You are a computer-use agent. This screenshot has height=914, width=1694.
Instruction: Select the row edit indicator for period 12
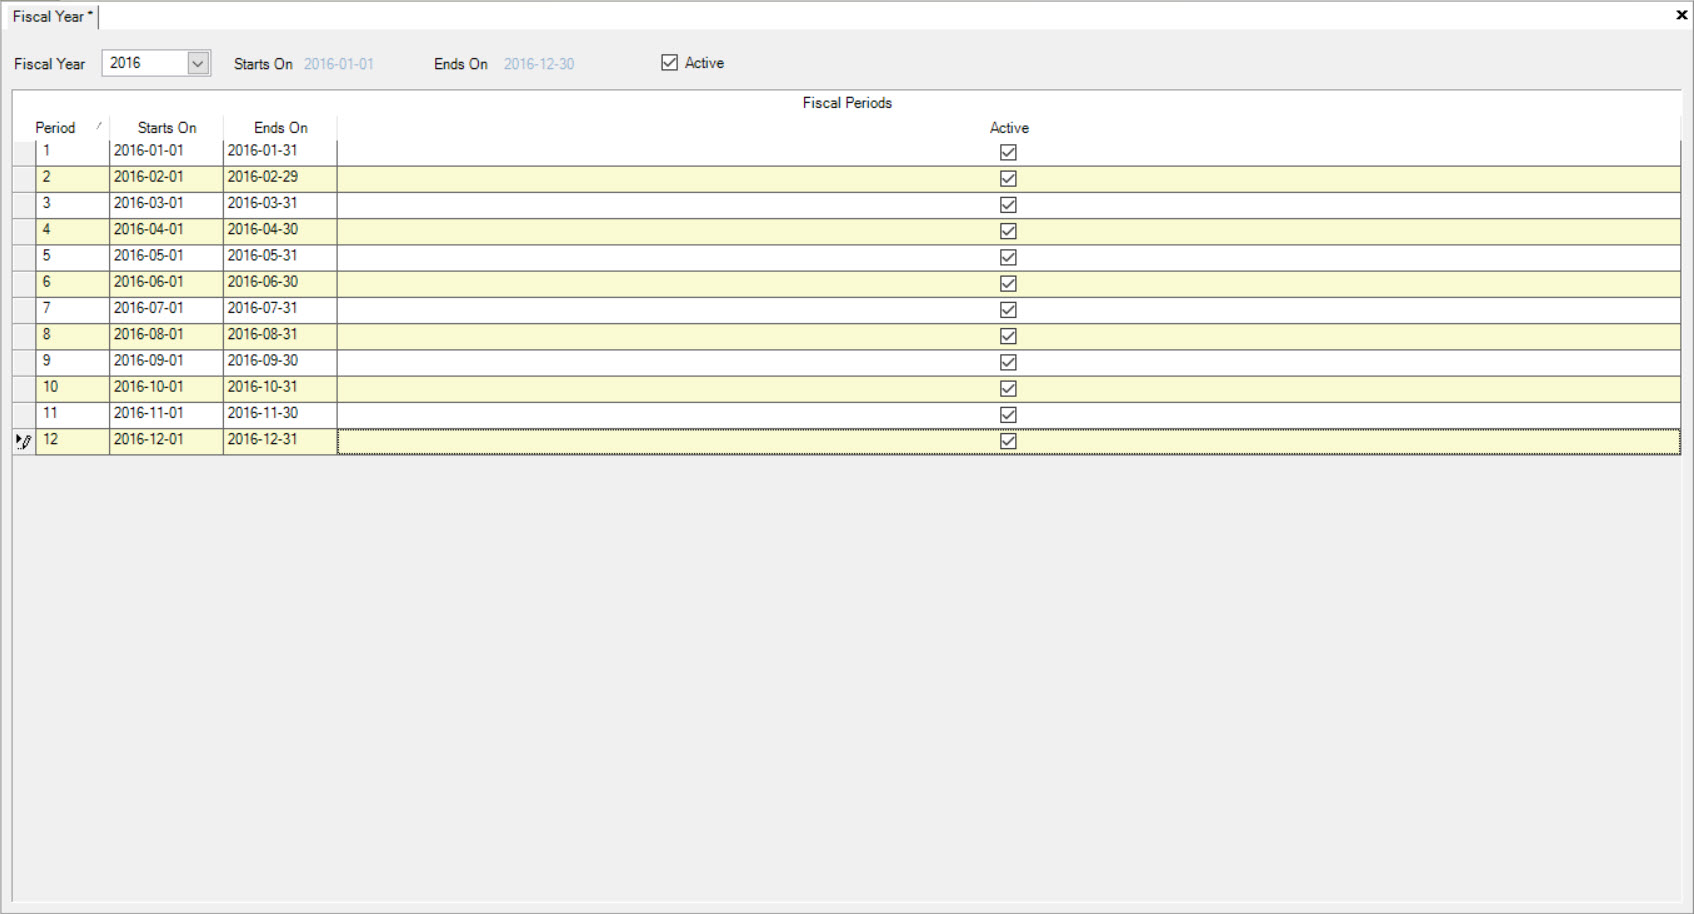click(x=24, y=441)
